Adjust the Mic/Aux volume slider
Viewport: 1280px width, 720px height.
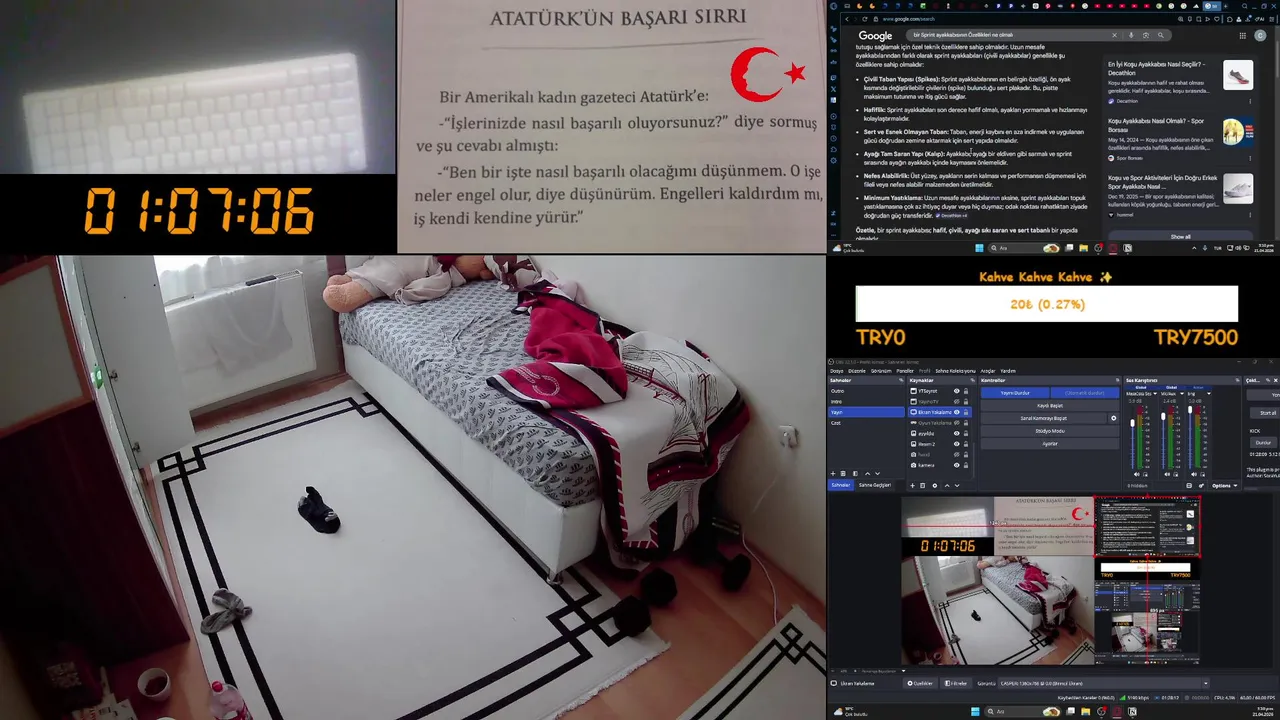1163,416
